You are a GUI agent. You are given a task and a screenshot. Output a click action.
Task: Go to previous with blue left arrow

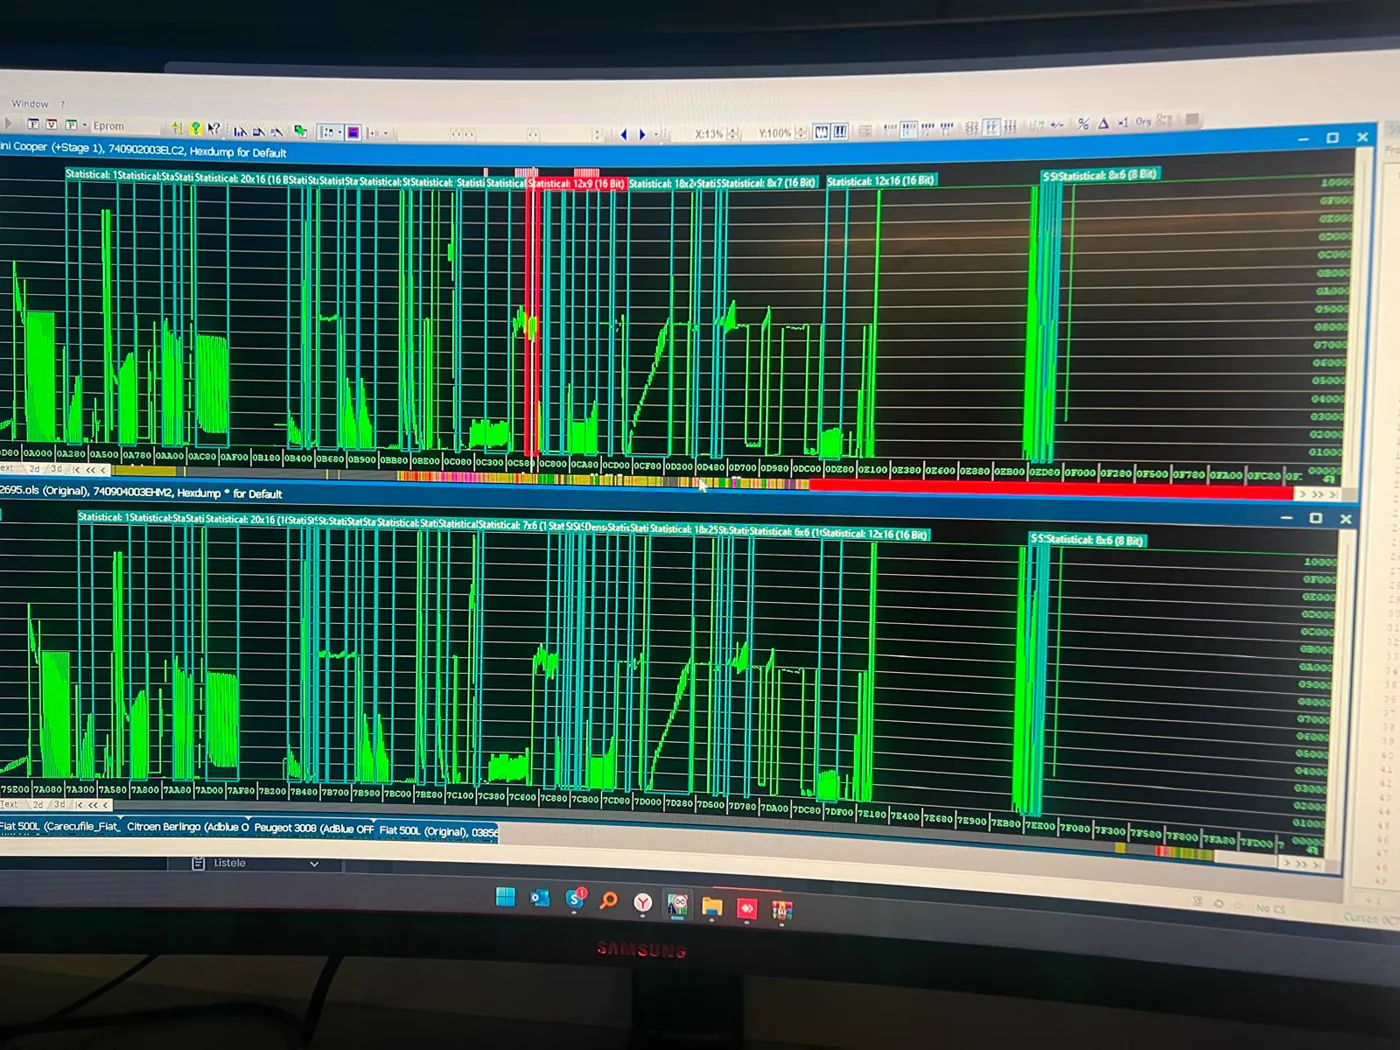click(624, 134)
